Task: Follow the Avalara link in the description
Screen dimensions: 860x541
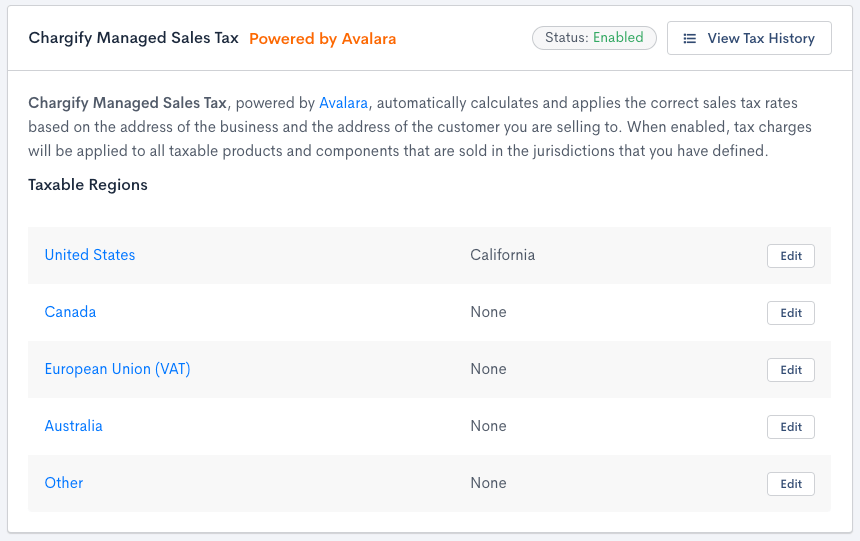Action: (x=343, y=103)
